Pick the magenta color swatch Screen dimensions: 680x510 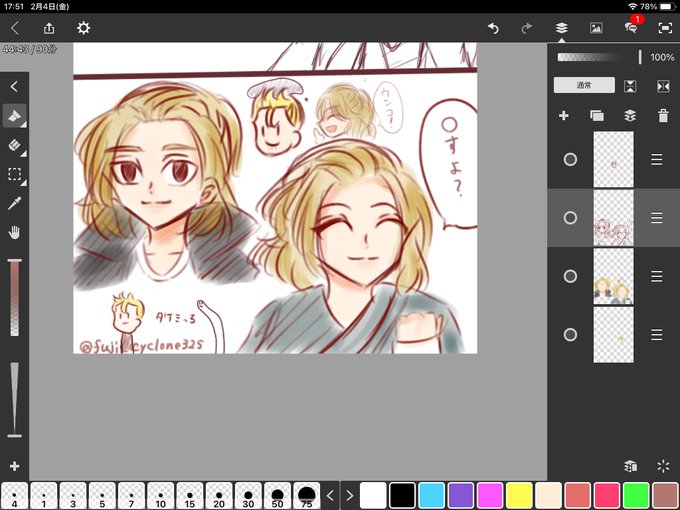pos(490,496)
